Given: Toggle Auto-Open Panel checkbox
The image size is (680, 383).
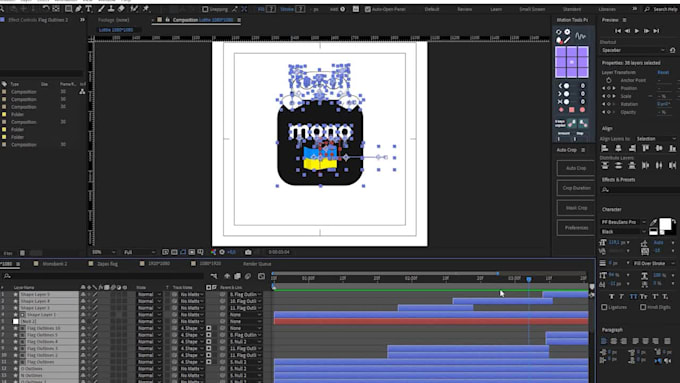Looking at the screenshot, I should tap(368, 9).
